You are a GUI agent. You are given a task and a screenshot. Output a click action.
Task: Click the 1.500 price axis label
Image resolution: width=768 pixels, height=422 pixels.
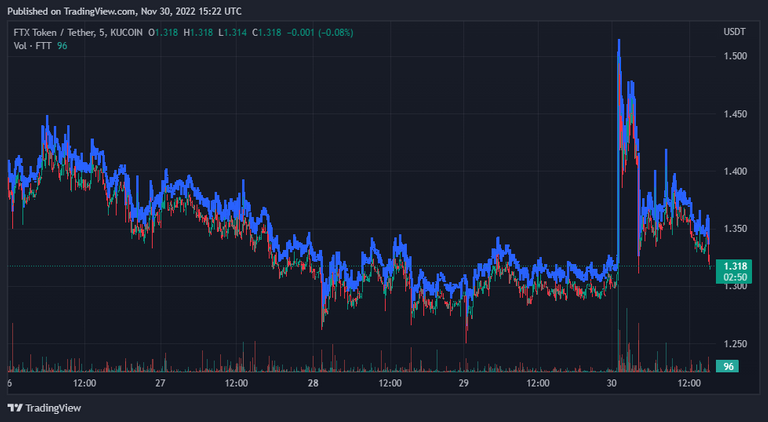(735, 56)
